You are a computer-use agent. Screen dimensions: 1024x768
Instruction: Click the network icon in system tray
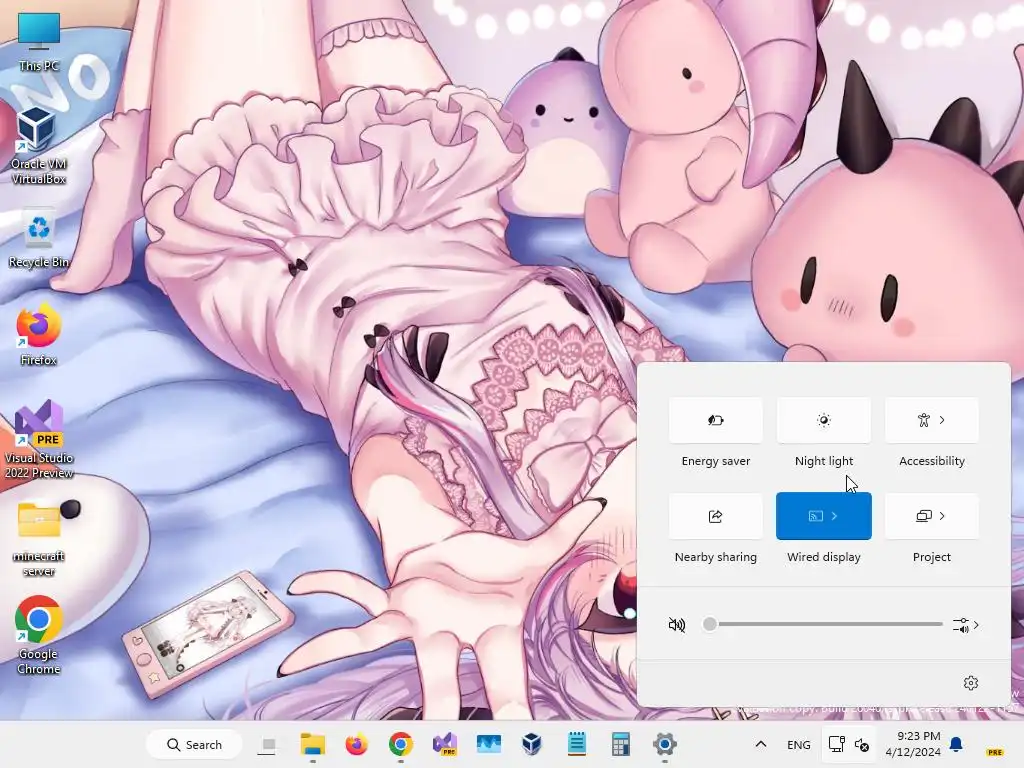point(837,744)
